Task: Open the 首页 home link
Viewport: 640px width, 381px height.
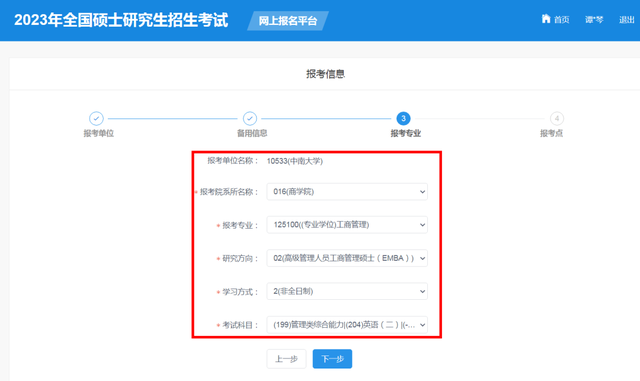Action: coord(561,20)
